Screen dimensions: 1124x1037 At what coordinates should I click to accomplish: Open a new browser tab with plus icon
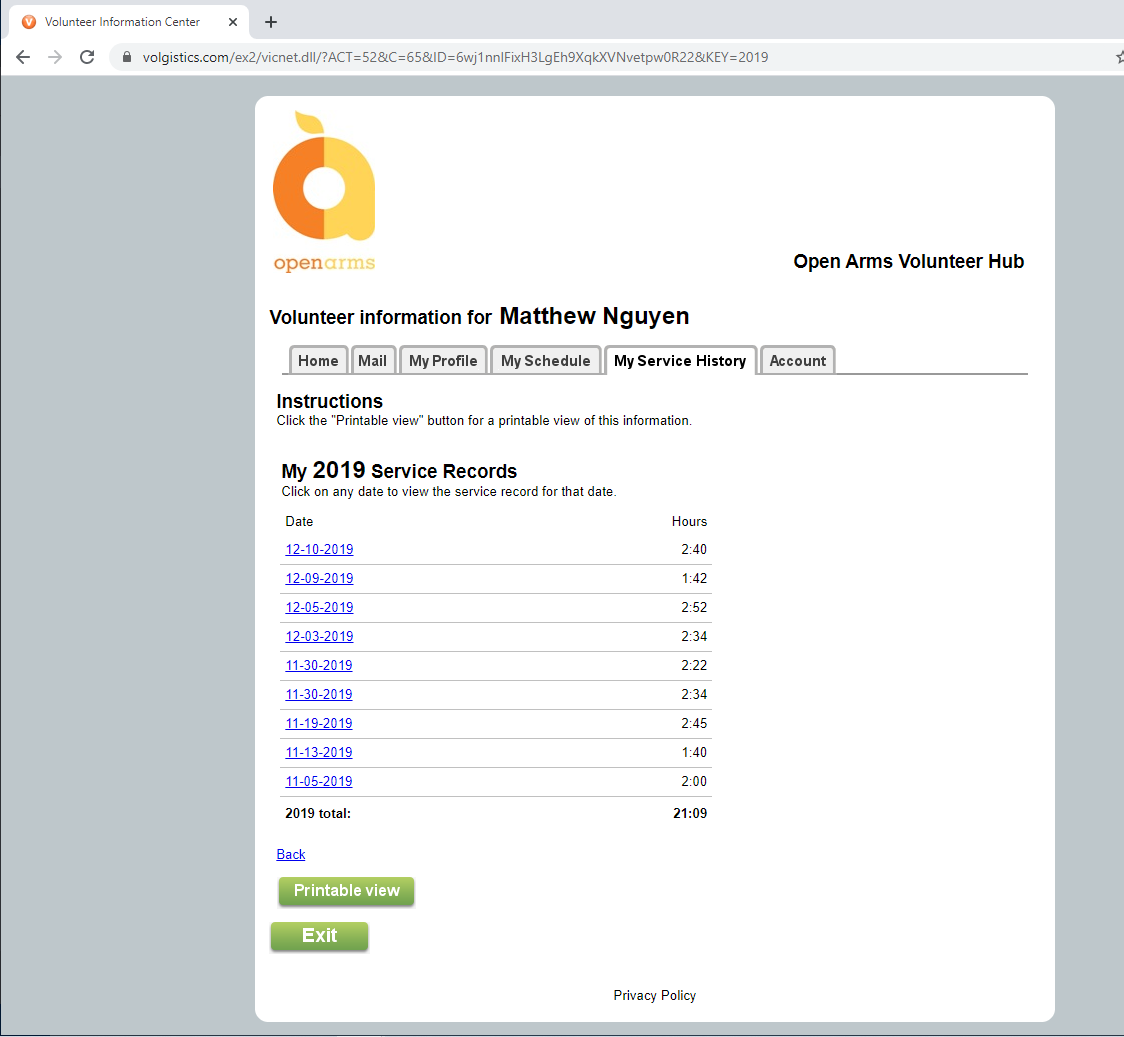270,22
